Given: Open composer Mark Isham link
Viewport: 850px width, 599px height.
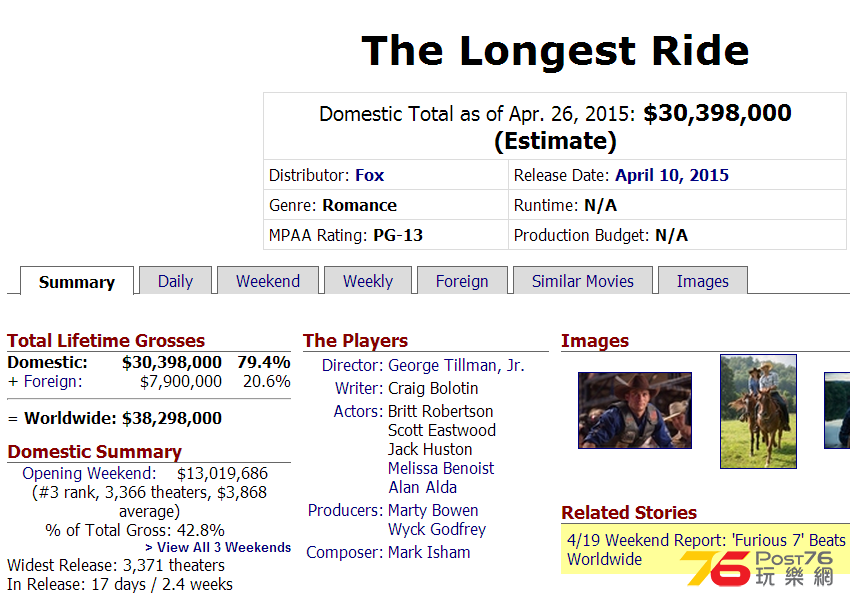Looking at the screenshot, I should pos(429,552).
